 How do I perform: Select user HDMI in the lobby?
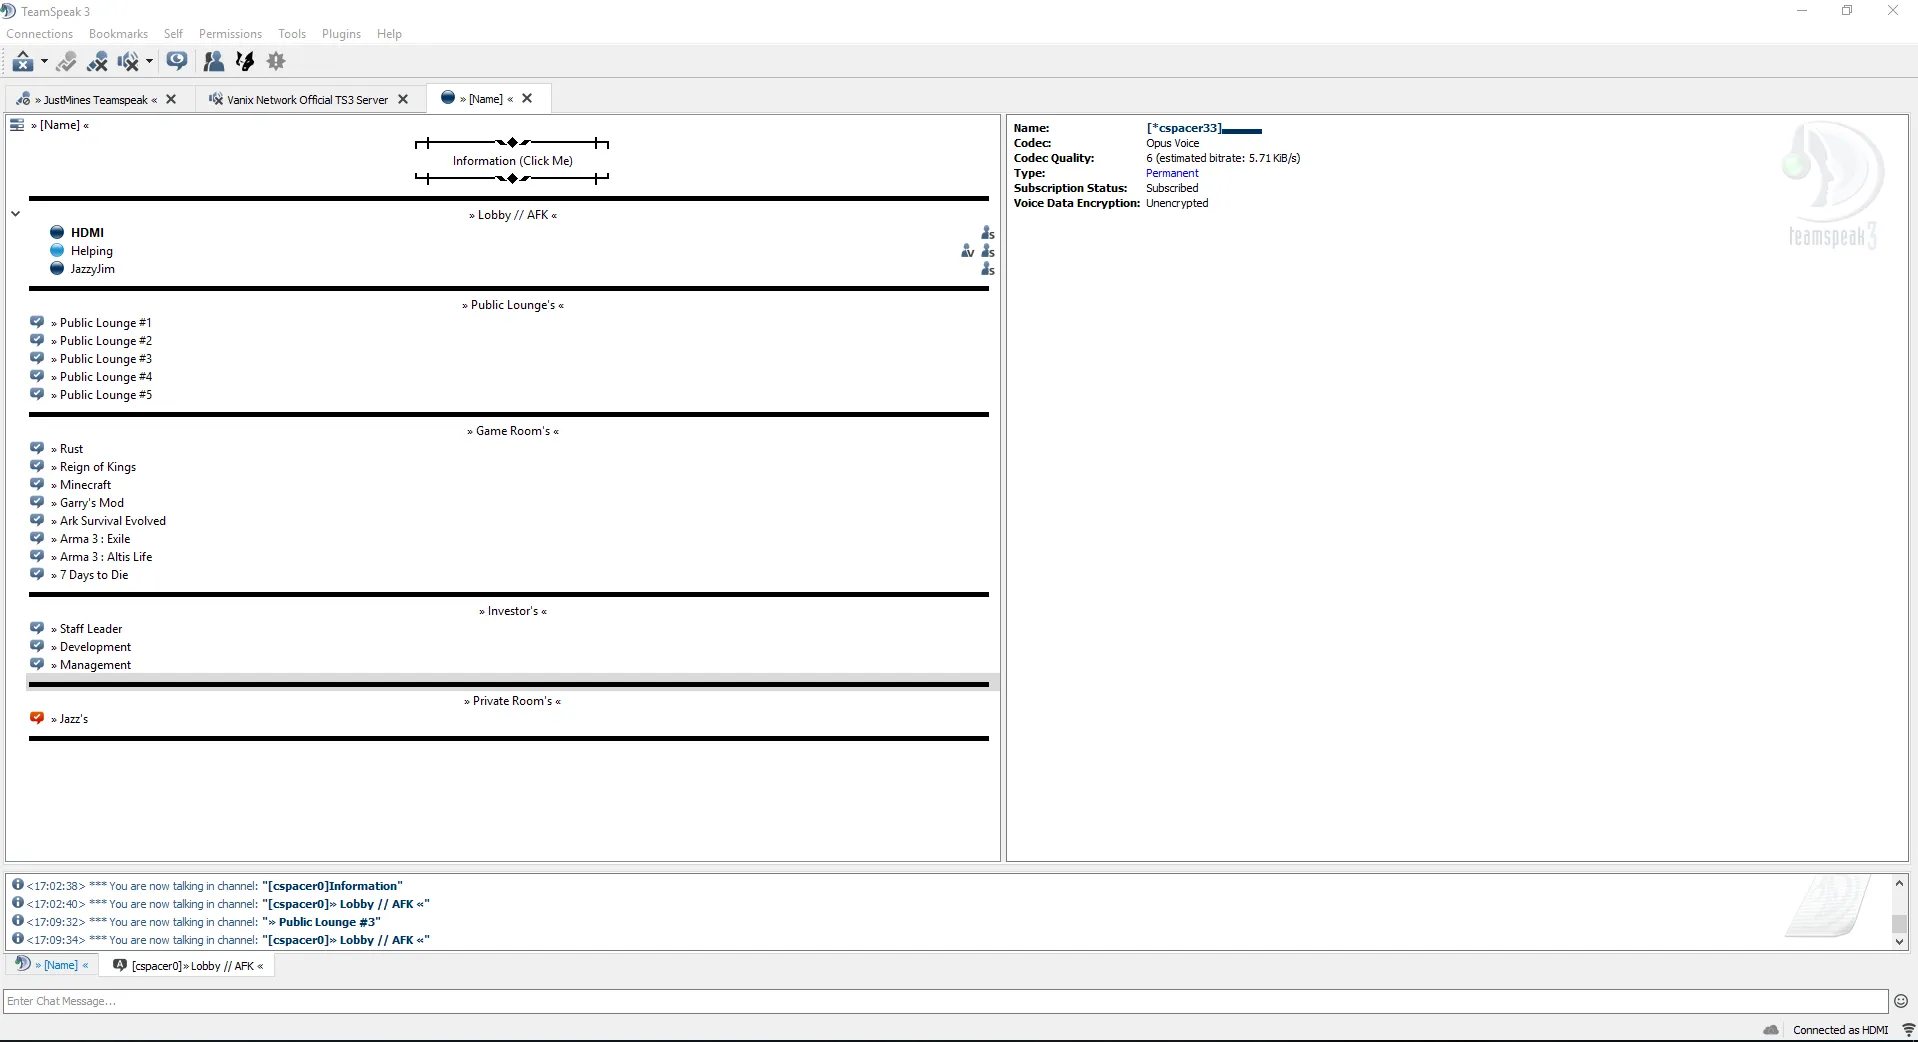click(87, 233)
